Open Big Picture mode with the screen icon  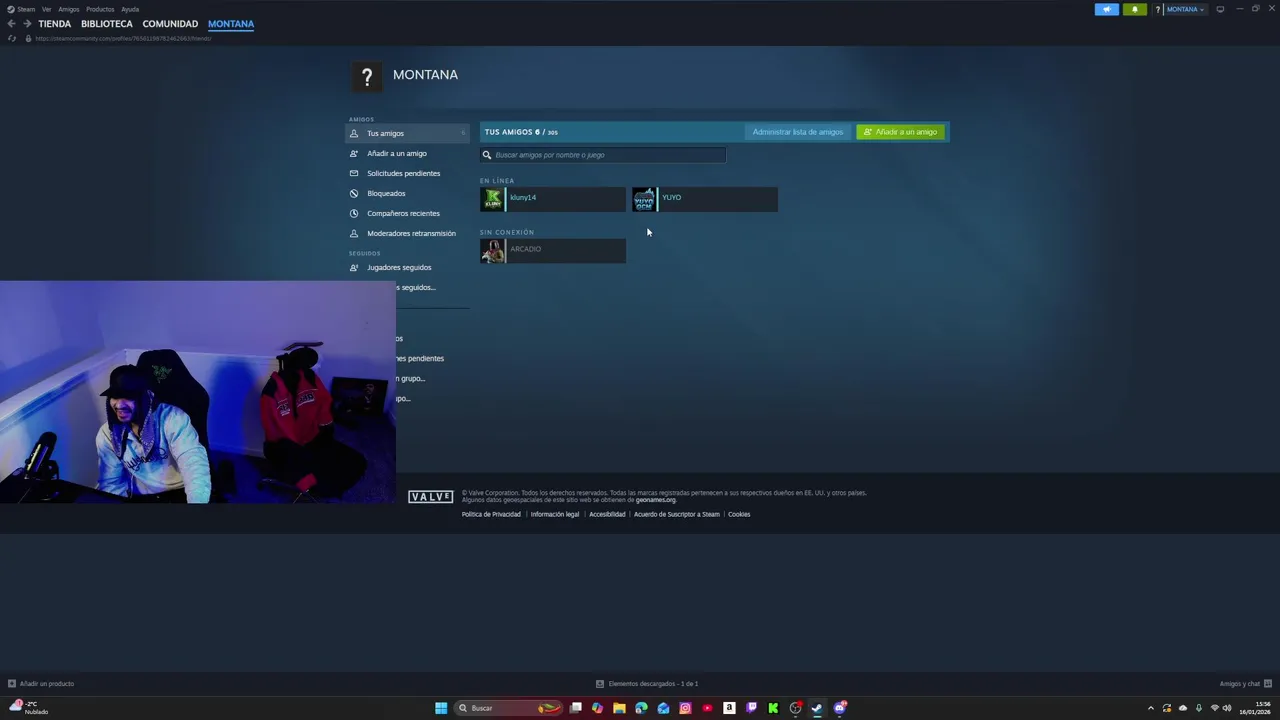pos(1220,9)
